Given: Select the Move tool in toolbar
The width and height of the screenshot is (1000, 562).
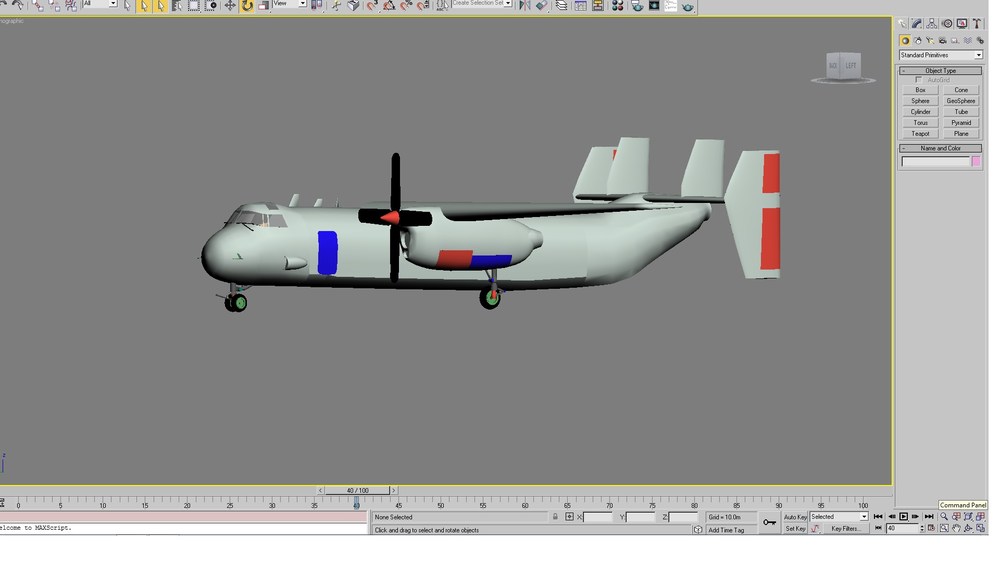Looking at the screenshot, I should click(230, 6).
